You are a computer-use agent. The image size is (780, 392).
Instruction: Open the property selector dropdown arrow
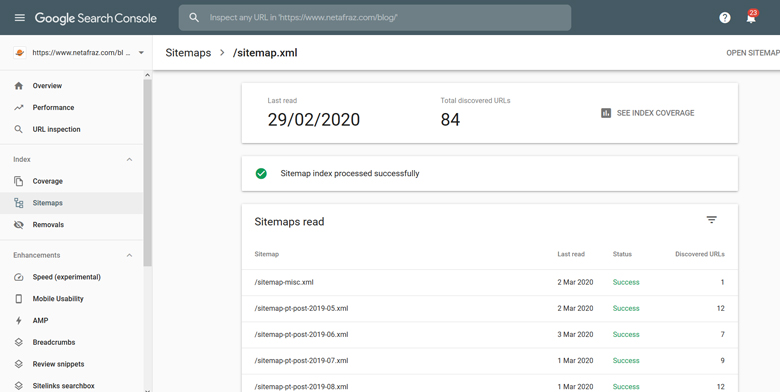141,53
